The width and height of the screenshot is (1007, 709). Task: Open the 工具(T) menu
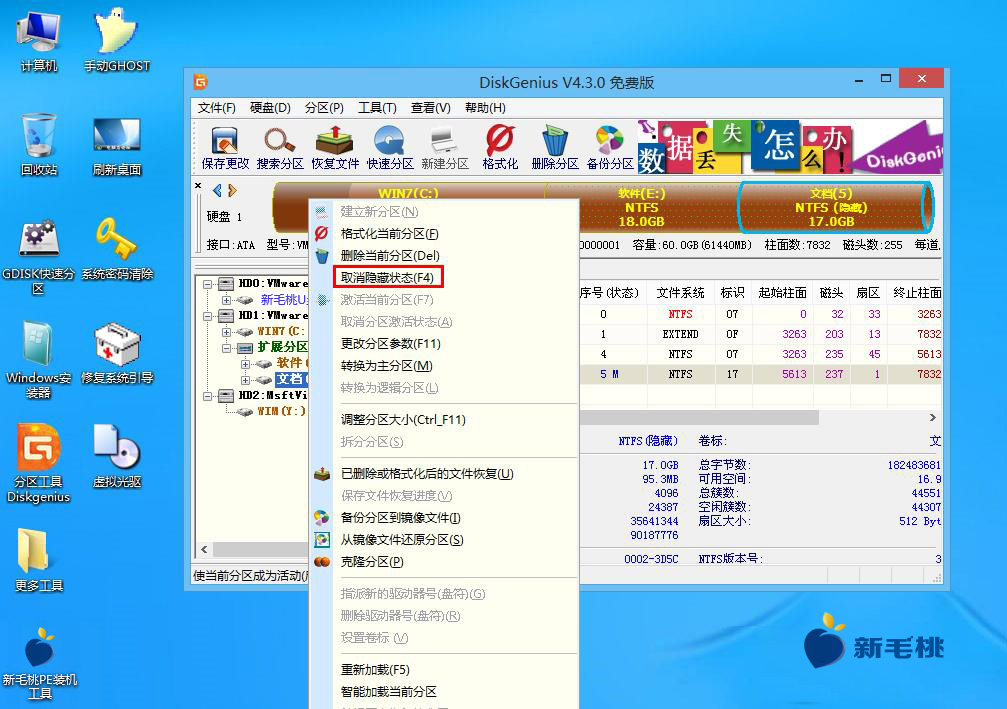coord(377,108)
